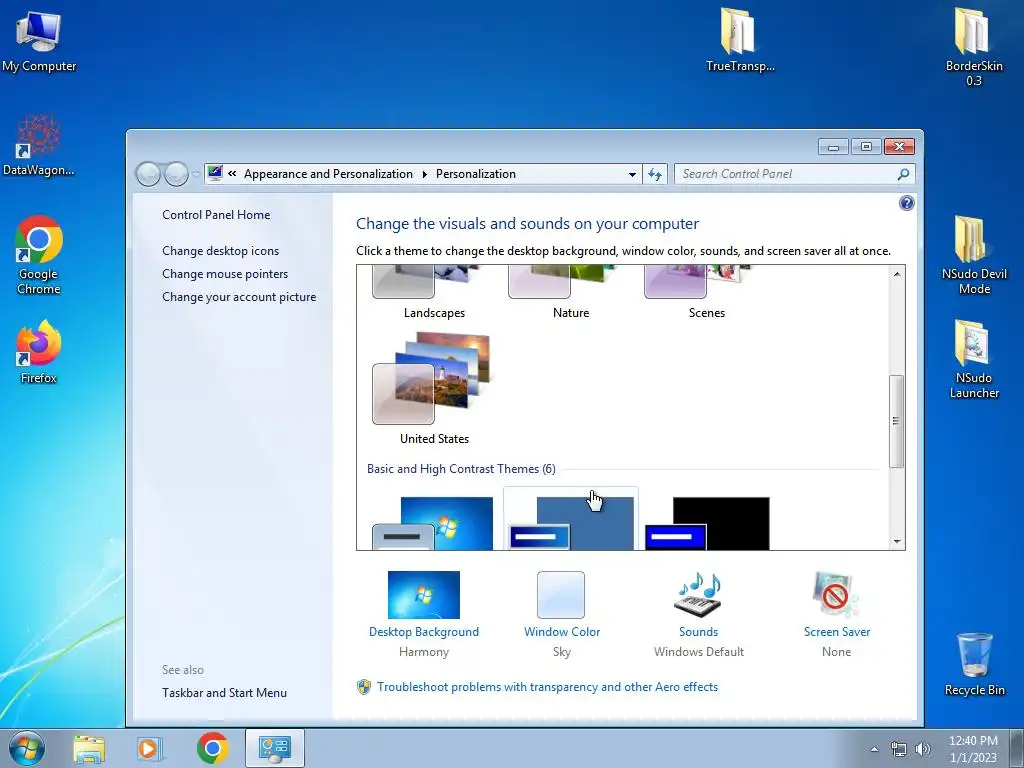
Task: Click the taskbar clock showing 12:40 PM
Action: click(973, 748)
